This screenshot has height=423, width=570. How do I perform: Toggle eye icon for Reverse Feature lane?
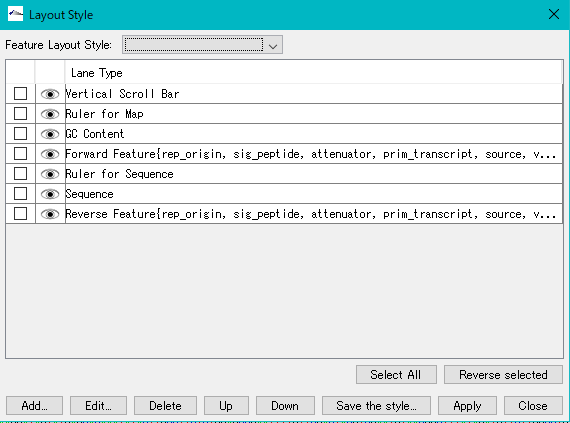coord(50,214)
